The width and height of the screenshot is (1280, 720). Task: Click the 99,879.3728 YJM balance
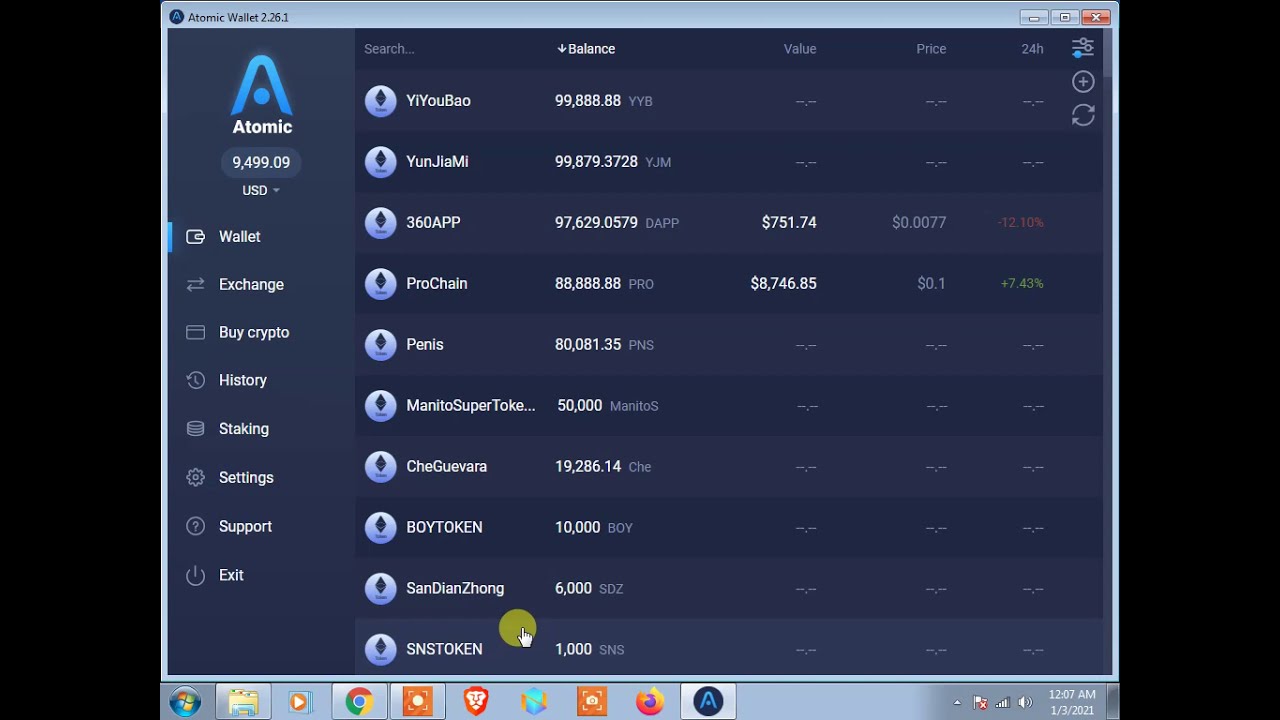click(x=613, y=162)
